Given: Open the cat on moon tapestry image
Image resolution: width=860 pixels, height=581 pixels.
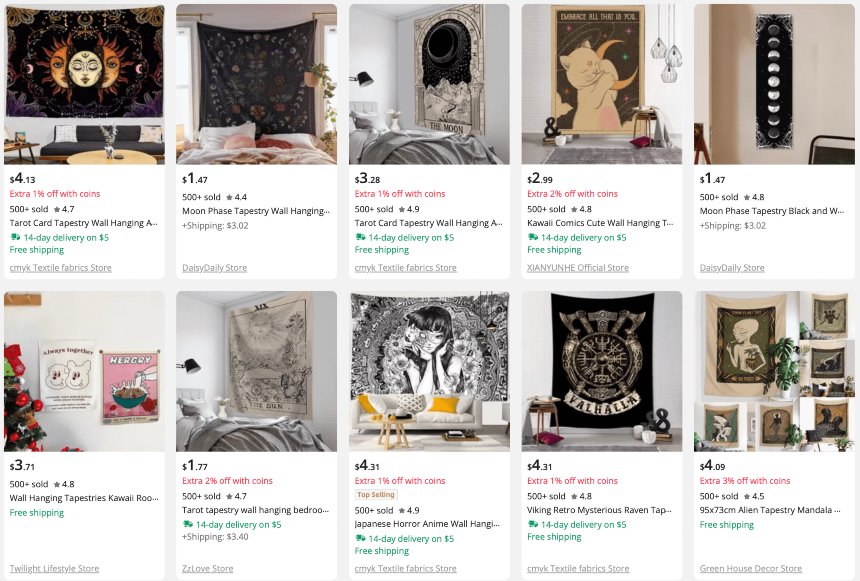Looking at the screenshot, I should tap(602, 84).
